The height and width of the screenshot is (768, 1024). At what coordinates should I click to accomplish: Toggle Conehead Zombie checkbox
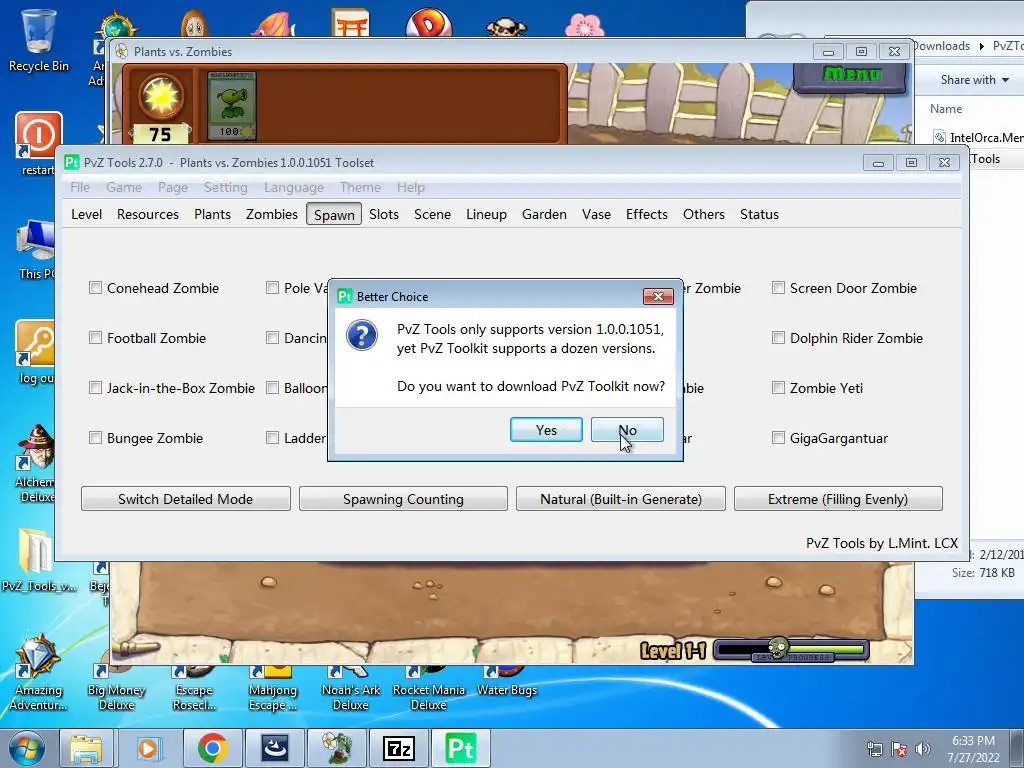point(95,287)
